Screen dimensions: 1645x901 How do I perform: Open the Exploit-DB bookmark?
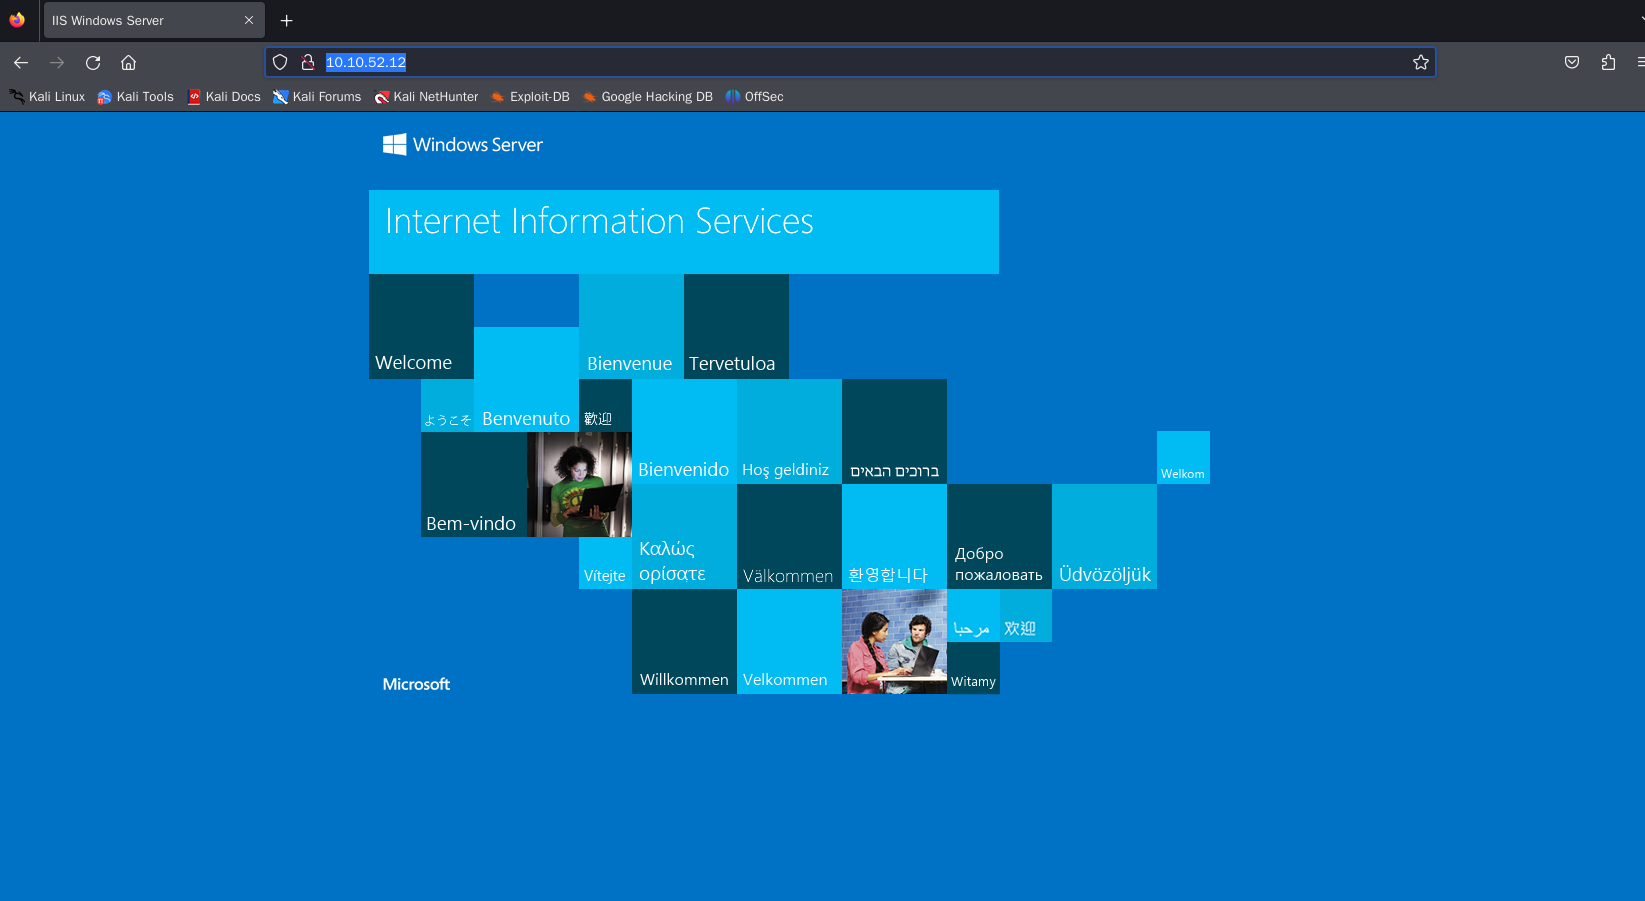[x=530, y=97]
